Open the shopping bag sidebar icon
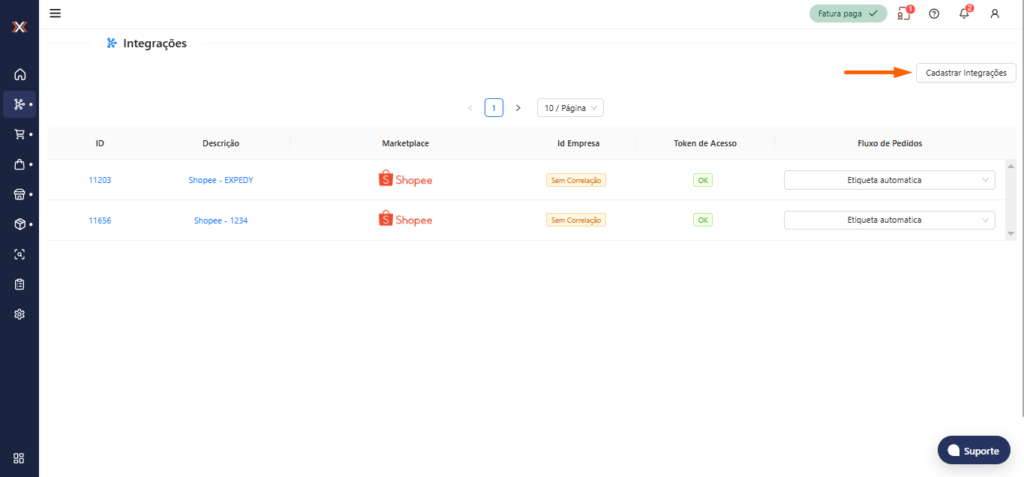This screenshot has height=477, width=1024. (19, 164)
